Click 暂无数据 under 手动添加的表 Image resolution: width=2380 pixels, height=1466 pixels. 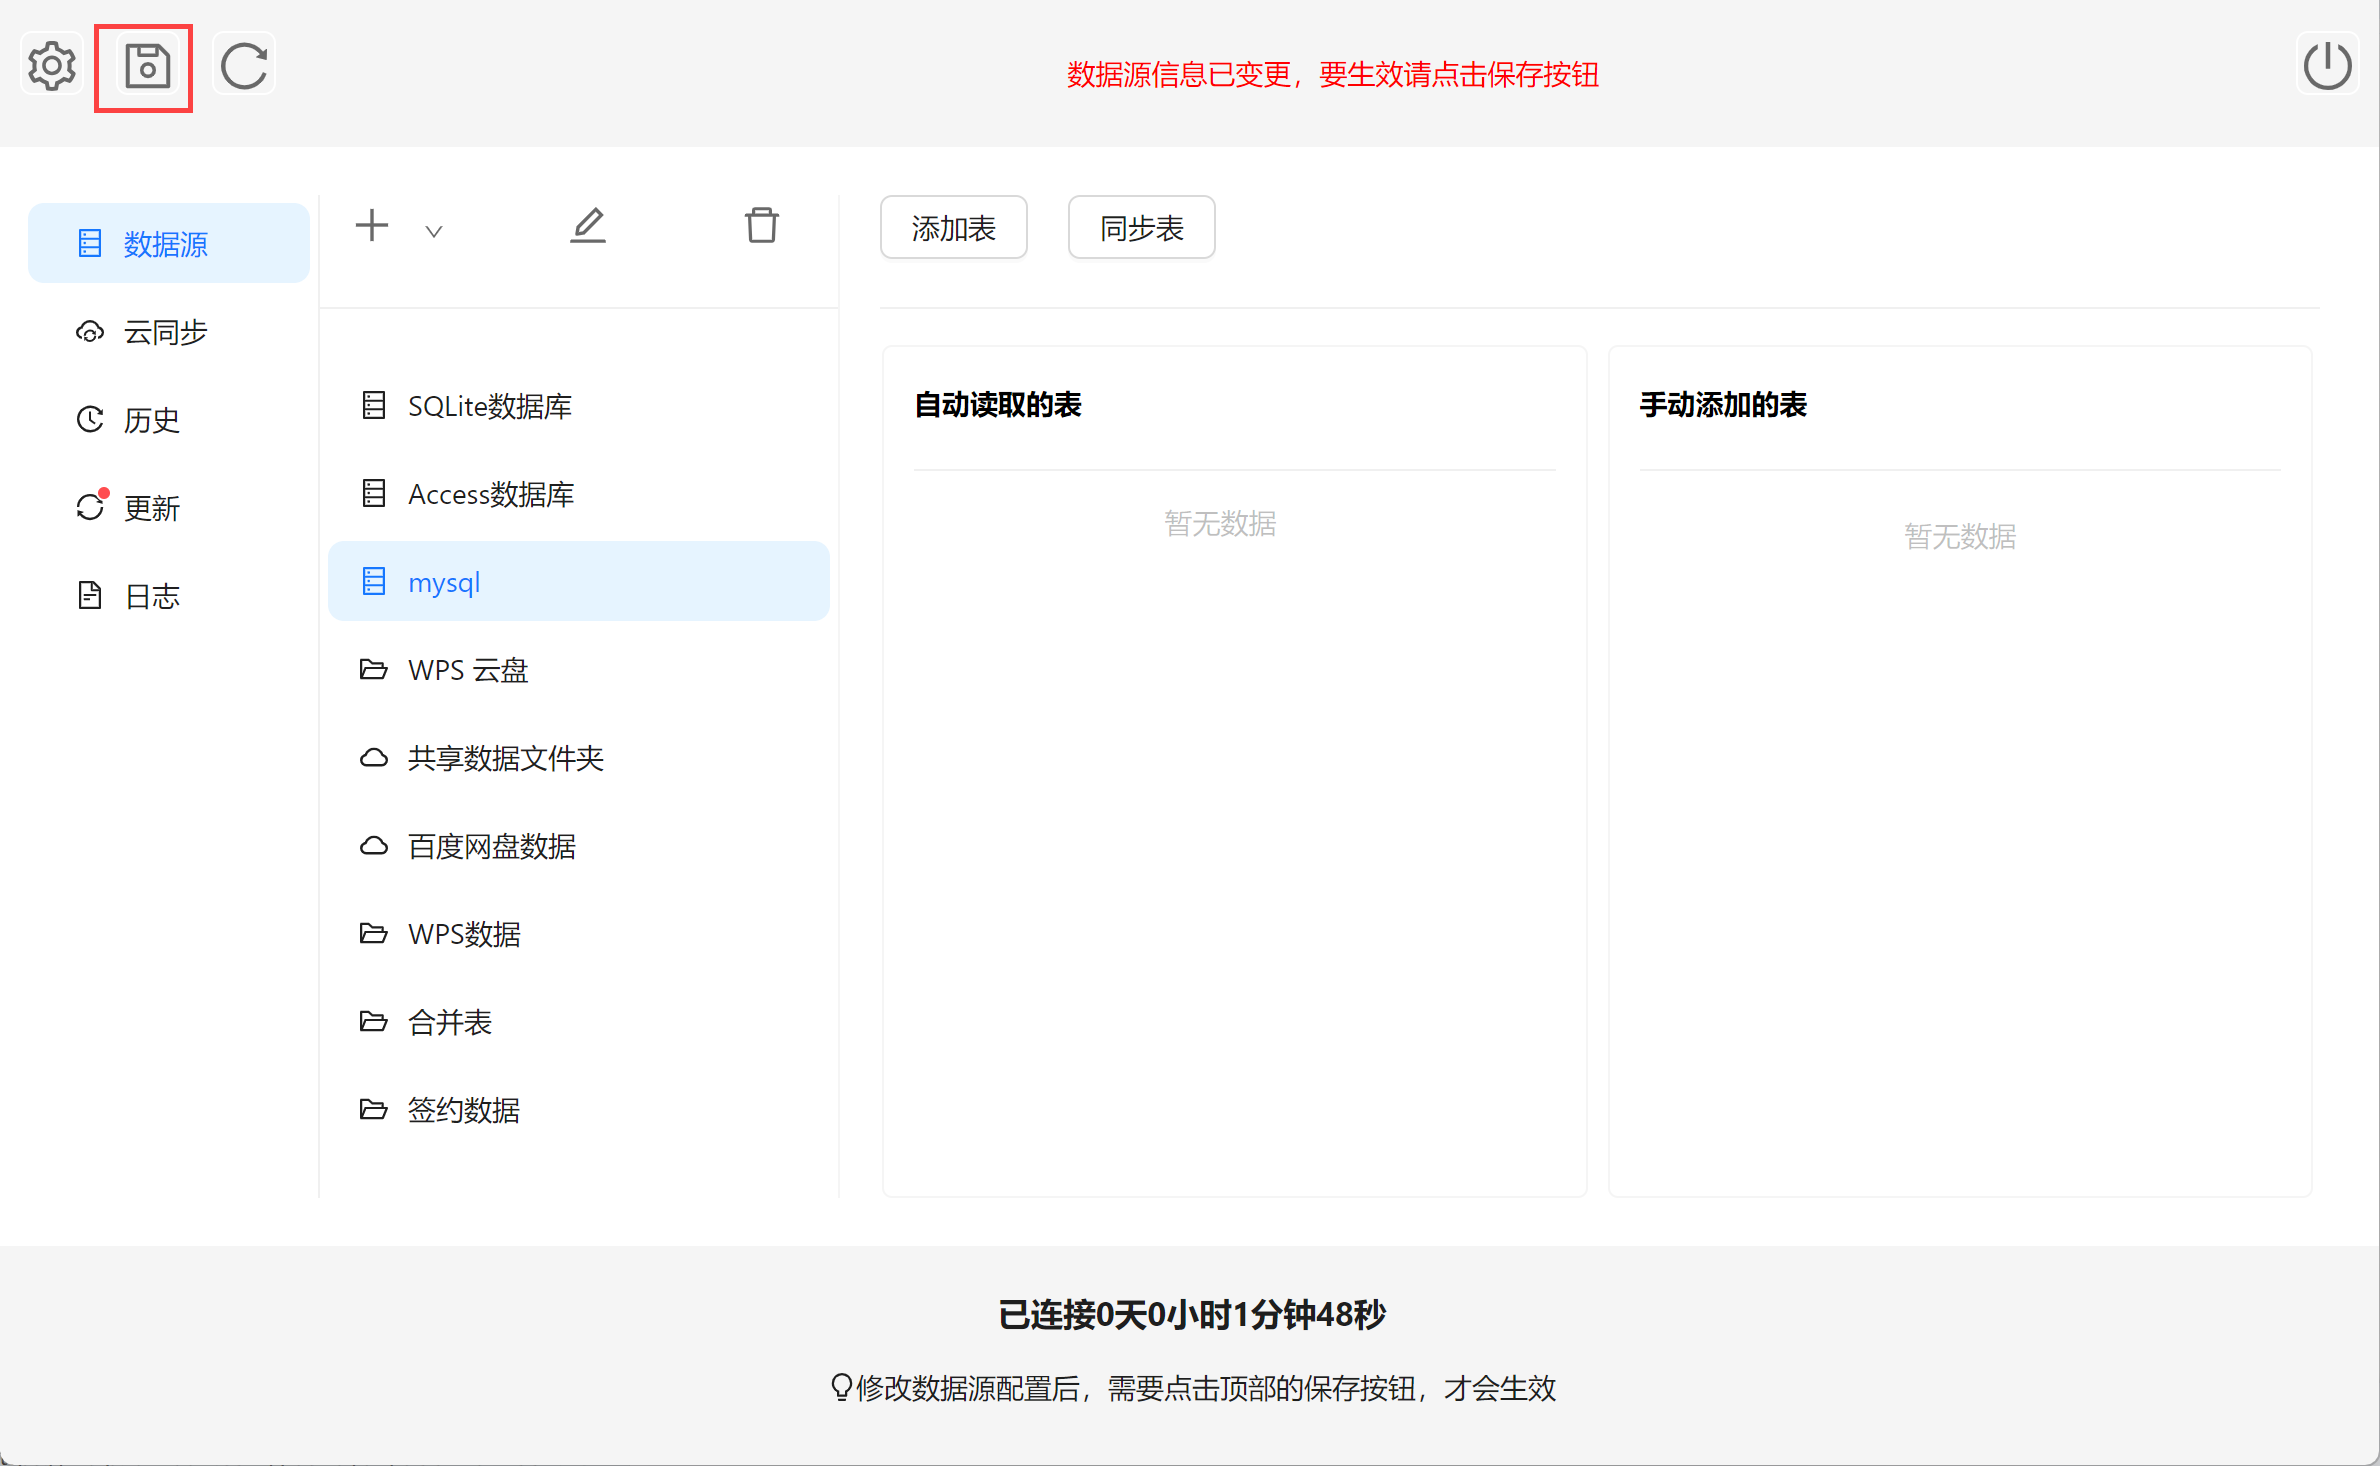tap(1960, 536)
